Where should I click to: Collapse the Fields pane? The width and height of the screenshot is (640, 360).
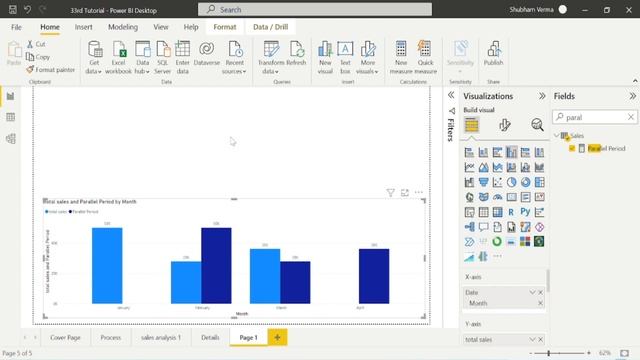pos(633,96)
